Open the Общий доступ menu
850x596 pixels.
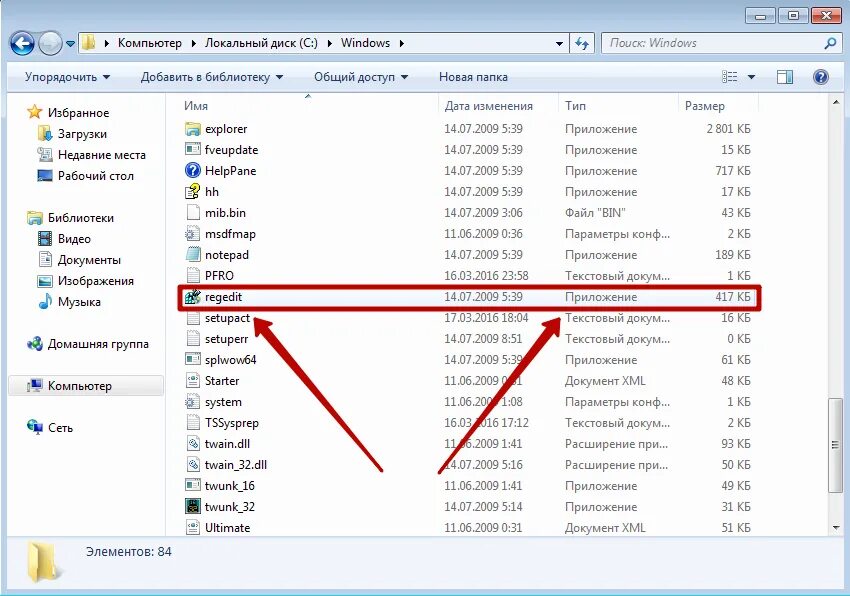coord(361,77)
